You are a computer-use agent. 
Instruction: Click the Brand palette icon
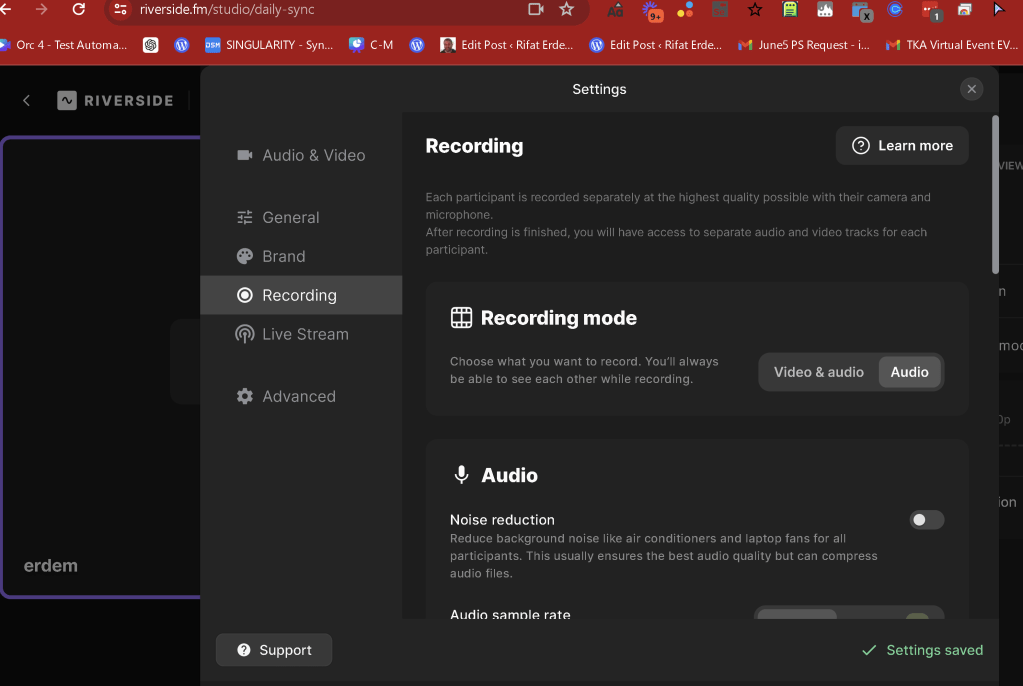tap(245, 257)
